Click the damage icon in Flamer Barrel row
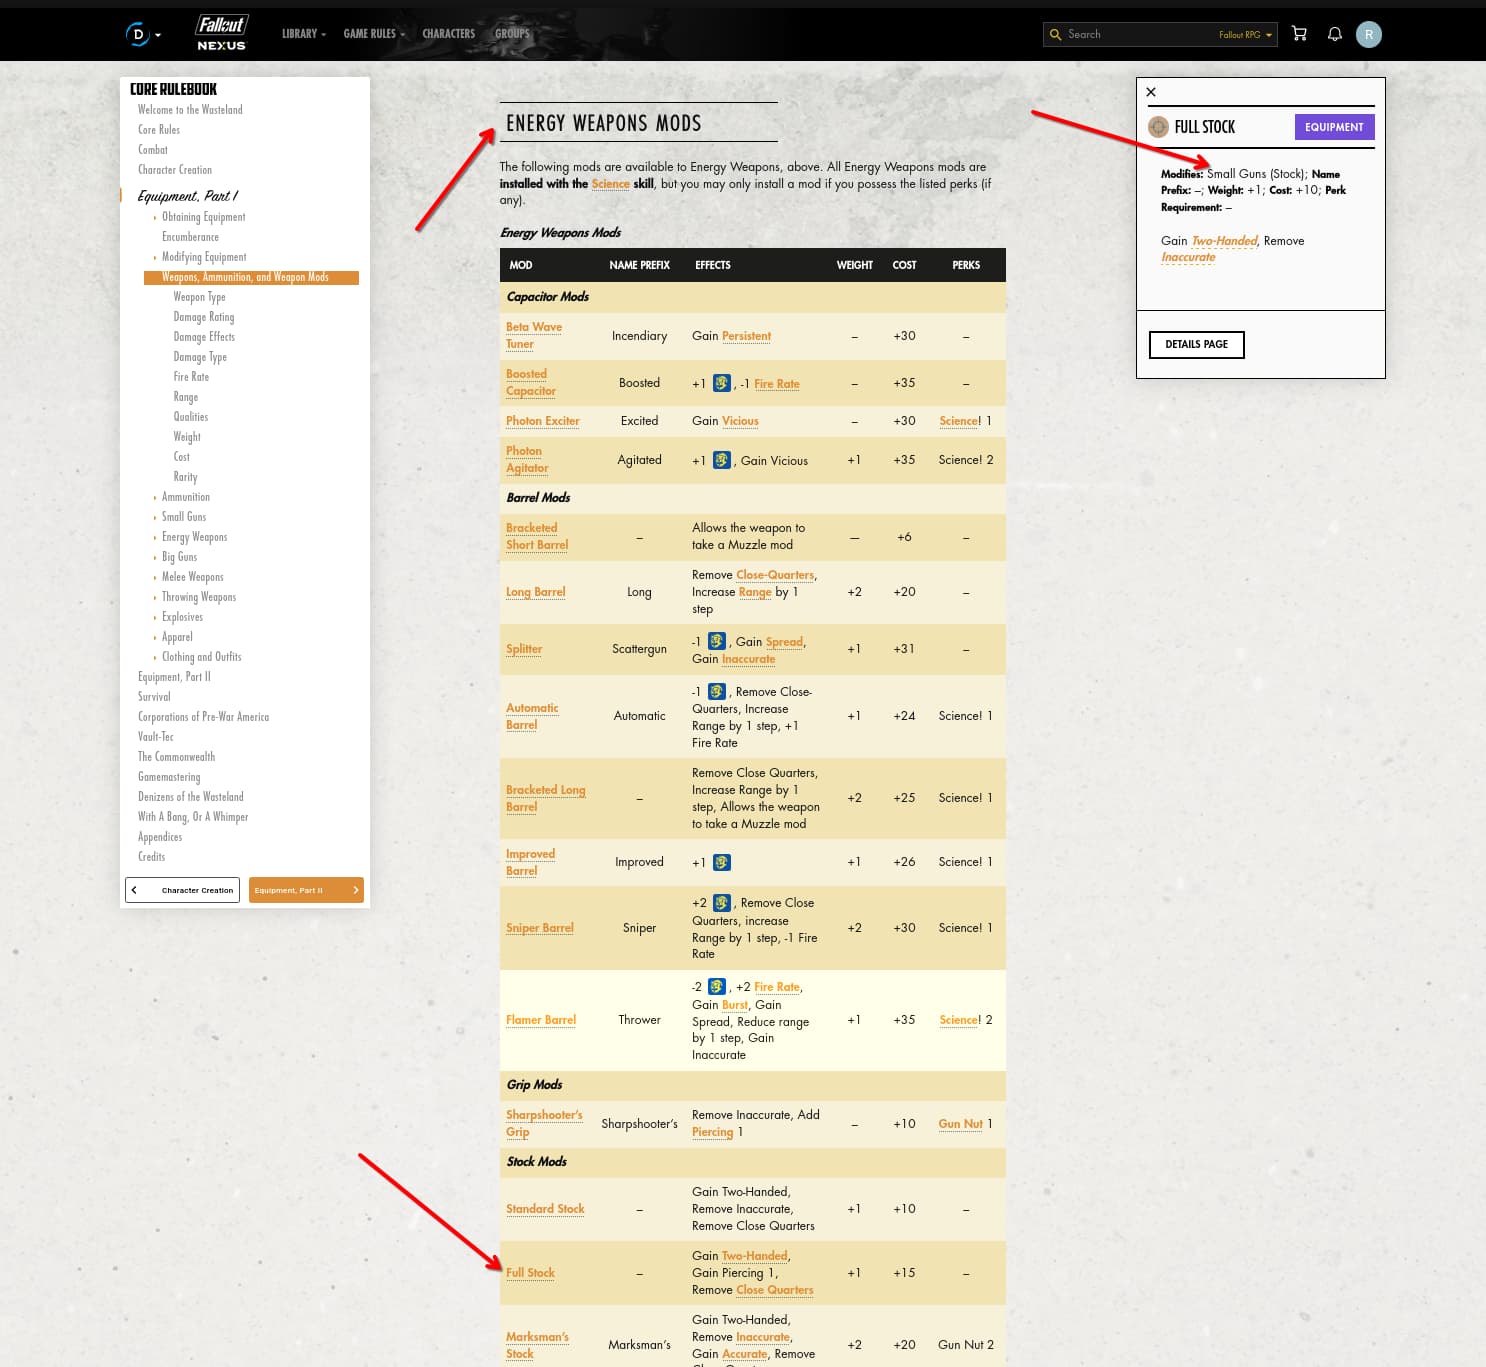This screenshot has height=1367, width=1486. (x=717, y=987)
